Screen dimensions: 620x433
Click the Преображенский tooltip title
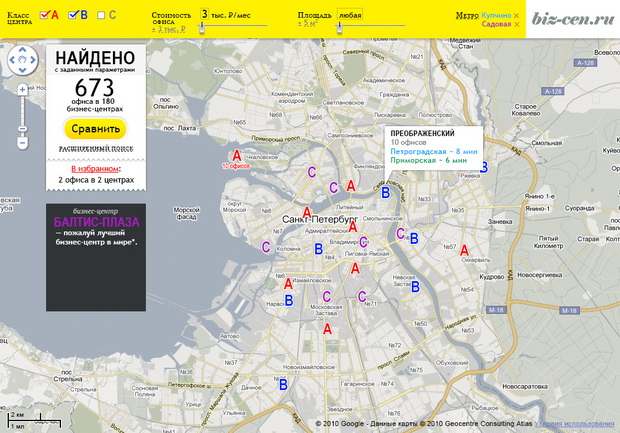pos(422,133)
